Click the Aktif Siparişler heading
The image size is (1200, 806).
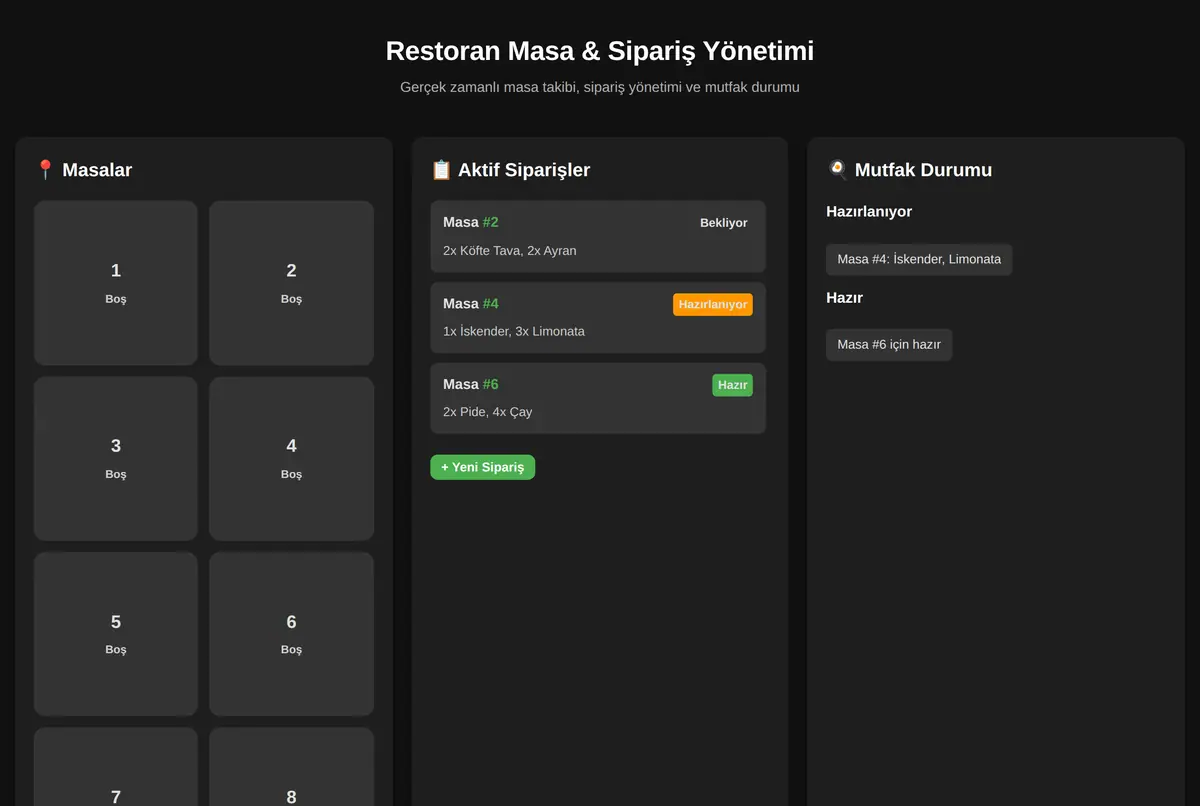click(x=524, y=170)
